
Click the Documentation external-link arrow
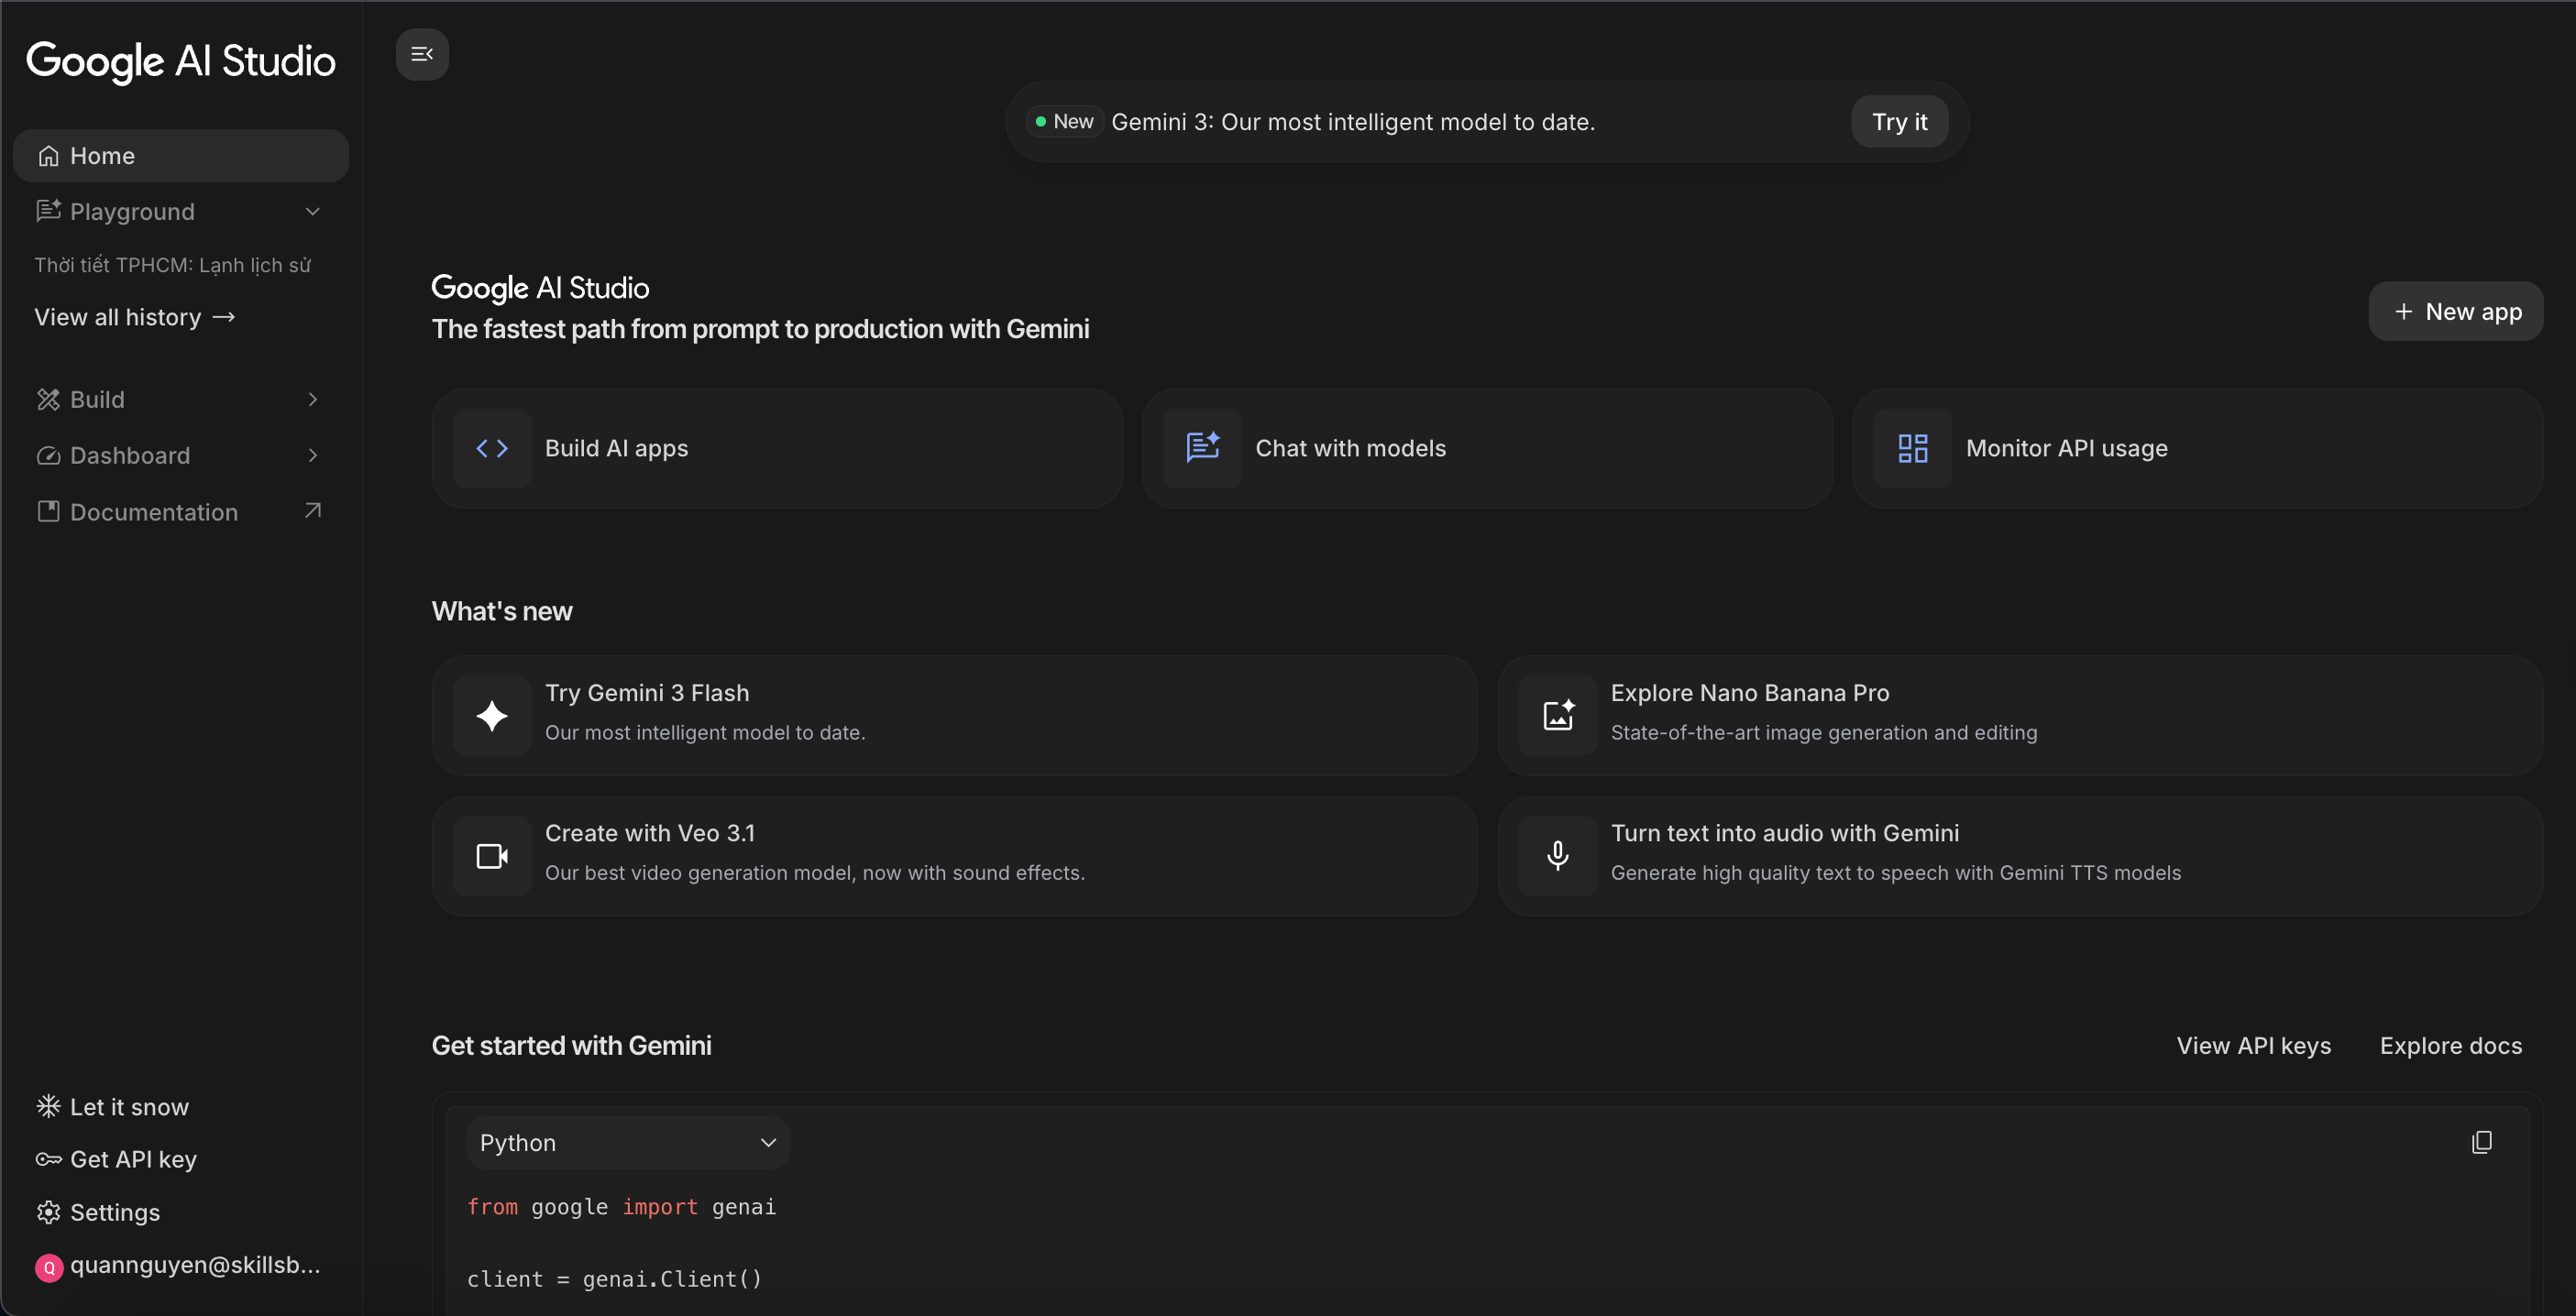click(x=313, y=511)
